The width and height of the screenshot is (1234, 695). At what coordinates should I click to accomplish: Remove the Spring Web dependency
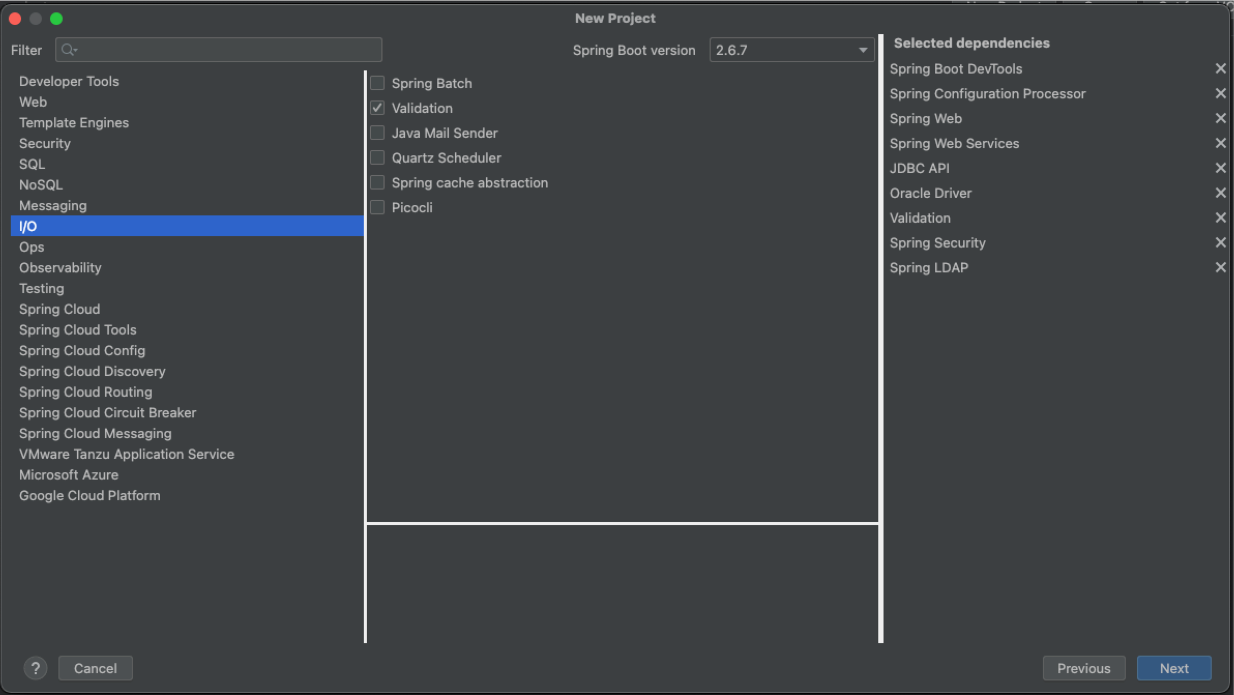[1220, 118]
